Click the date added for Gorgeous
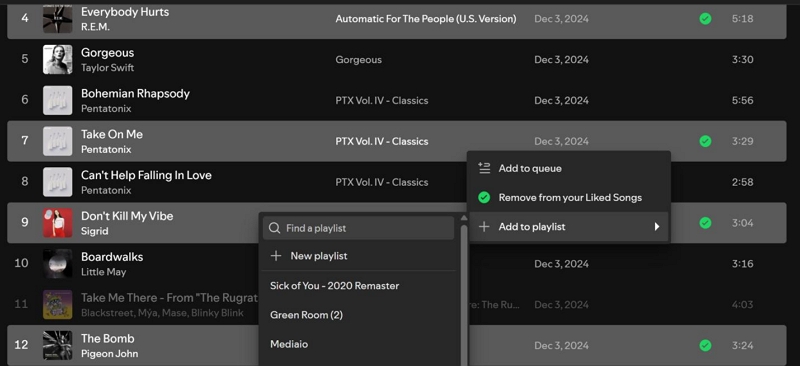The width and height of the screenshot is (800, 366). pyautogui.click(x=561, y=60)
